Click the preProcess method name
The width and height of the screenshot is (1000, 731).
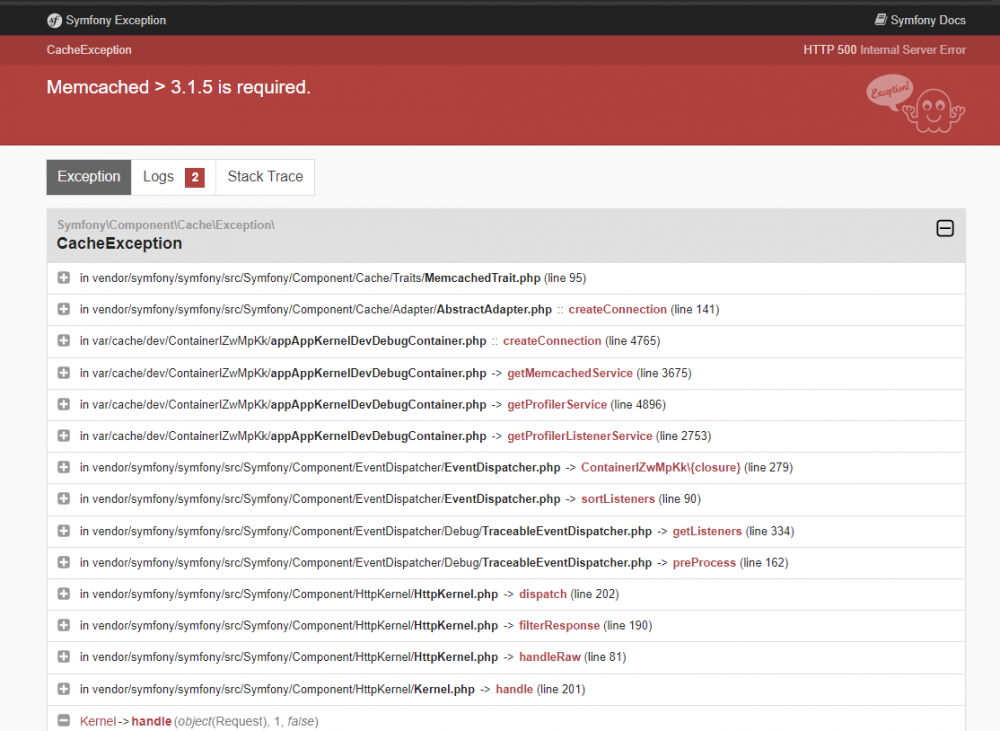click(704, 563)
